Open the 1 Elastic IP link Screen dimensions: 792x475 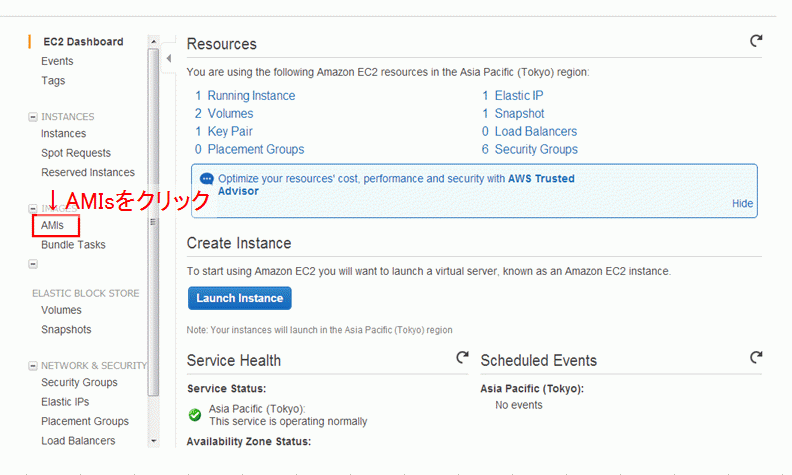(x=513, y=96)
